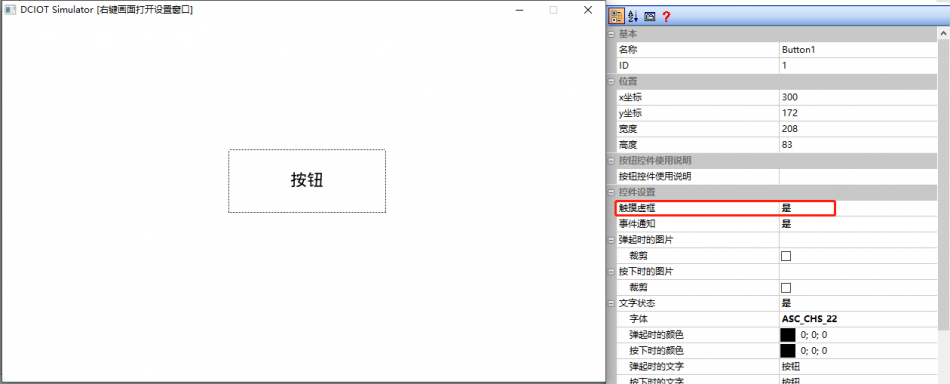
Task: Change the 文字状态 value 是
Action: [859, 303]
